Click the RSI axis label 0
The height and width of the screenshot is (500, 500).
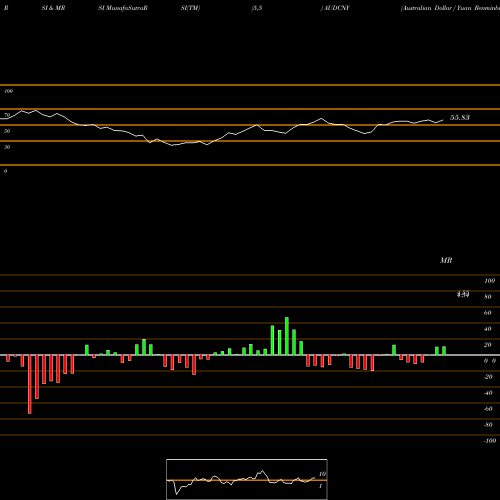pyautogui.click(x=5, y=171)
